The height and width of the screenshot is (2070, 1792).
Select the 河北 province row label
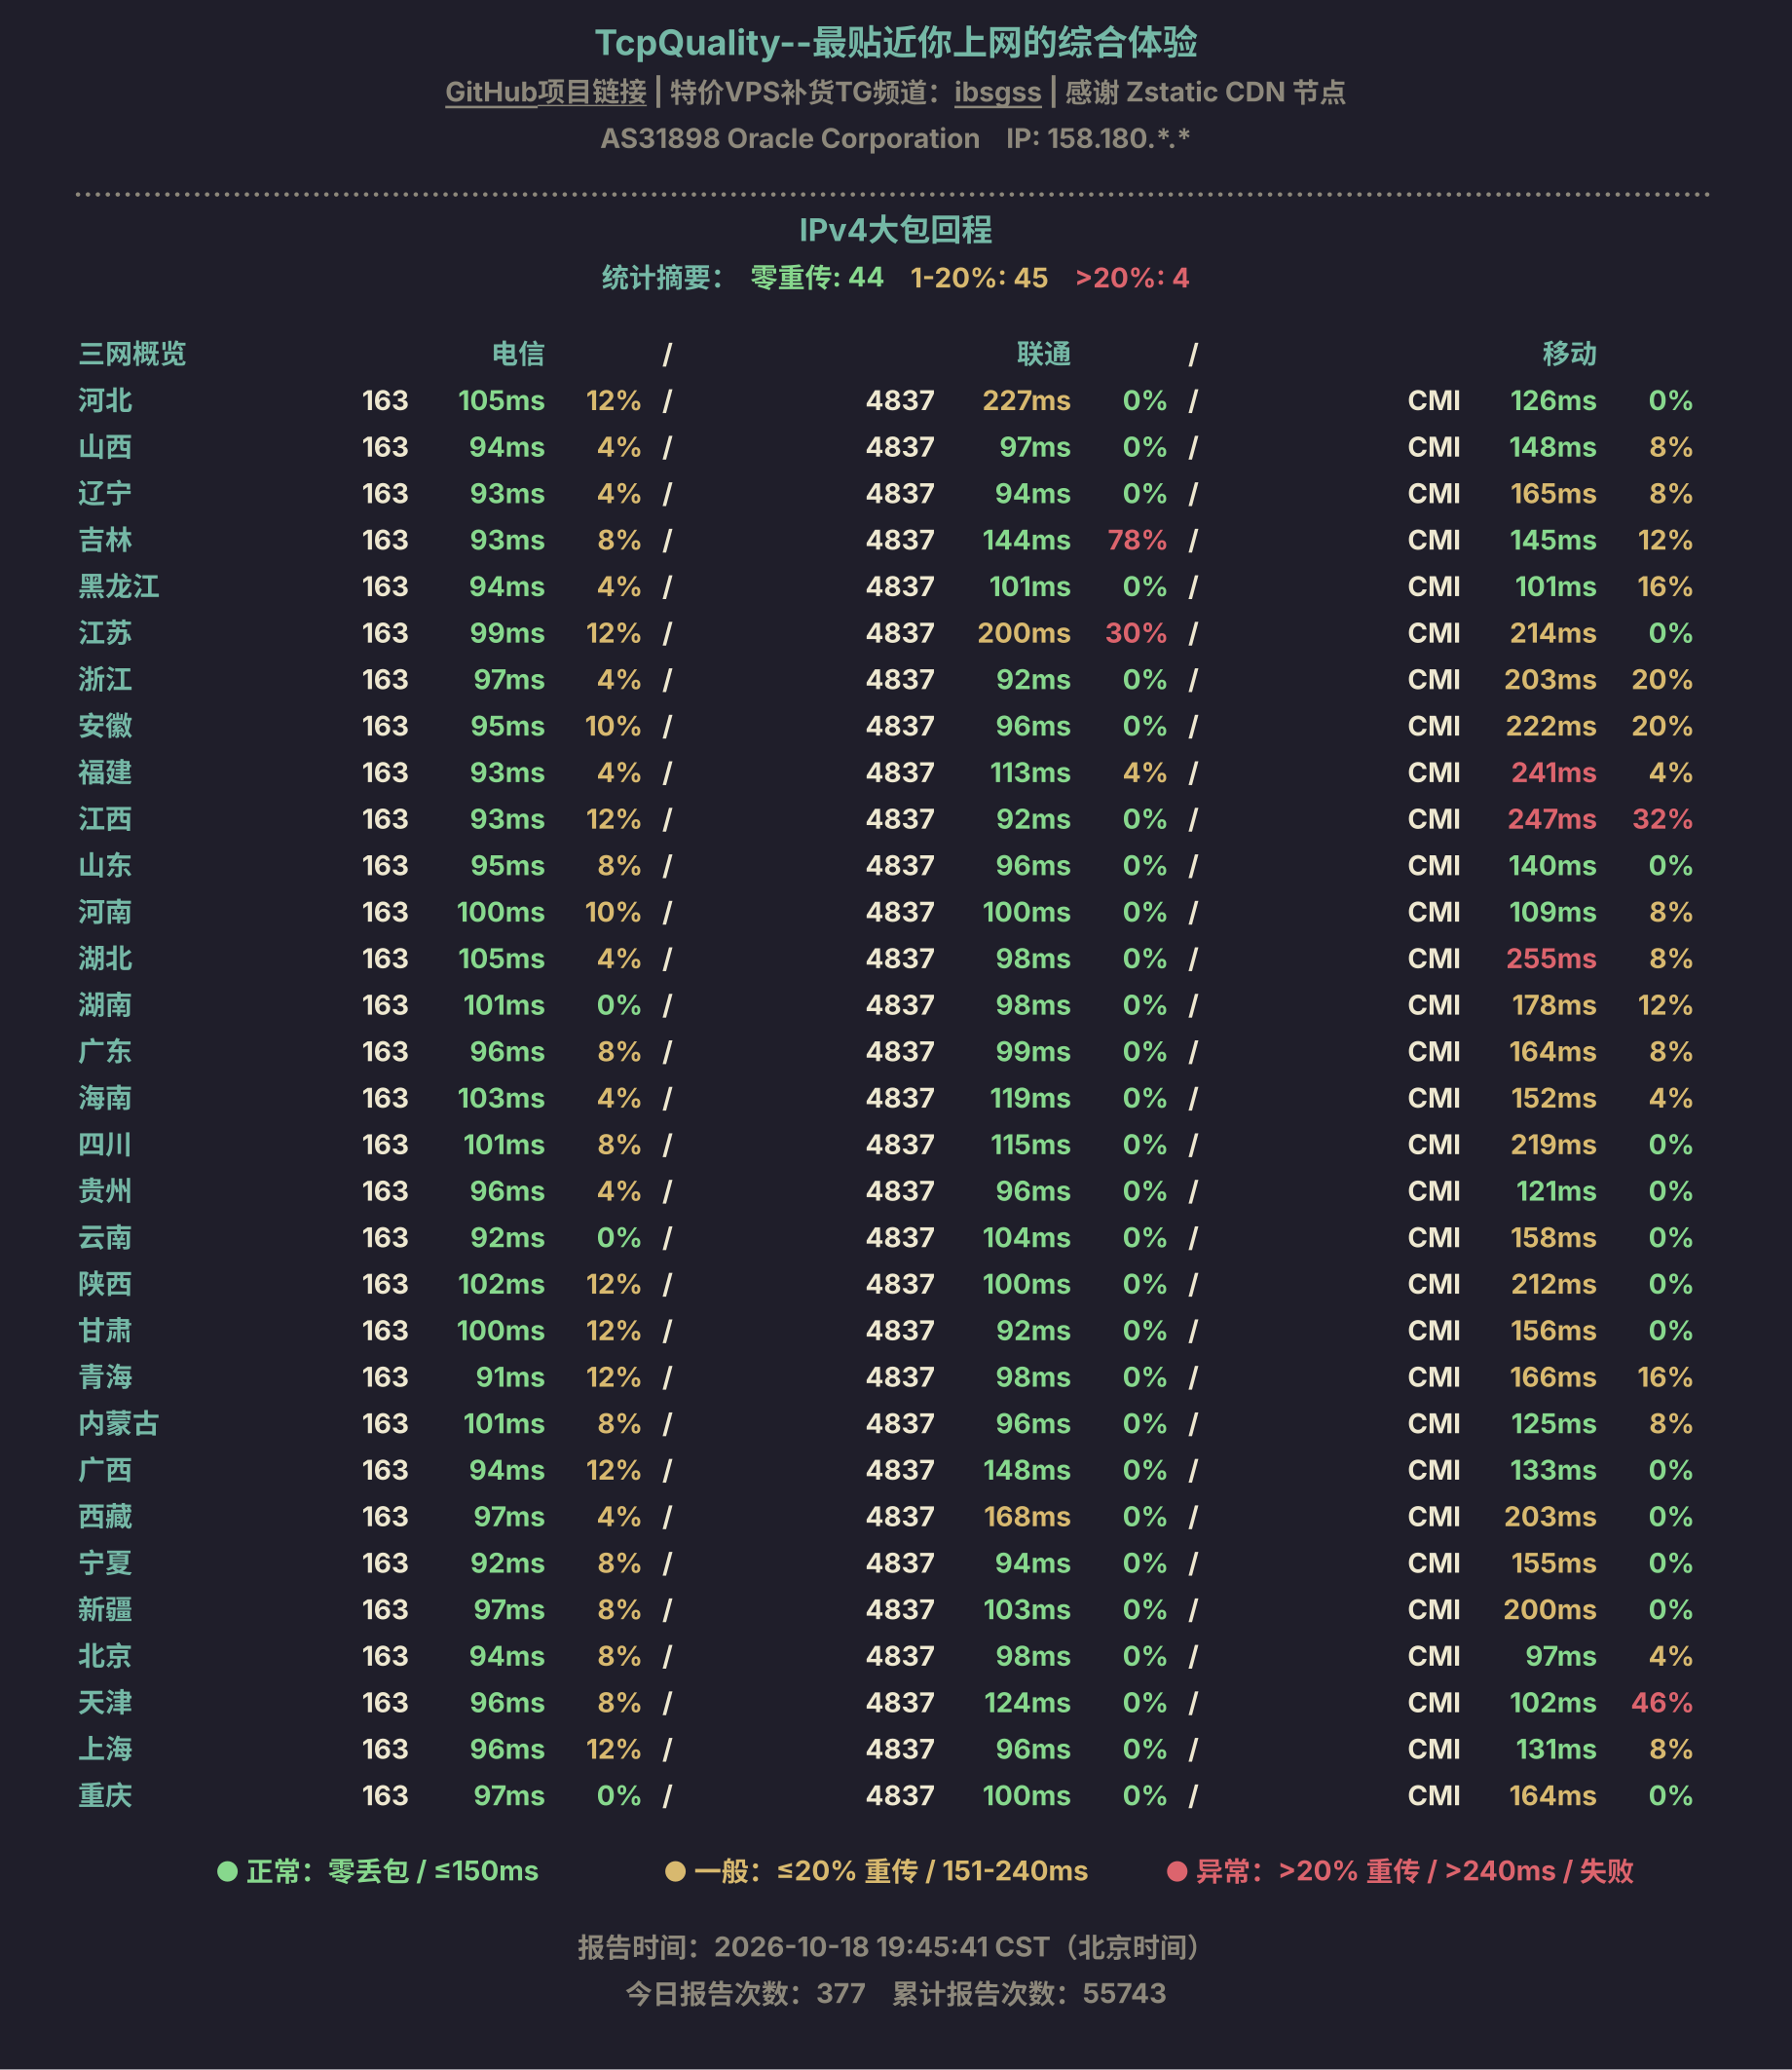tap(105, 401)
